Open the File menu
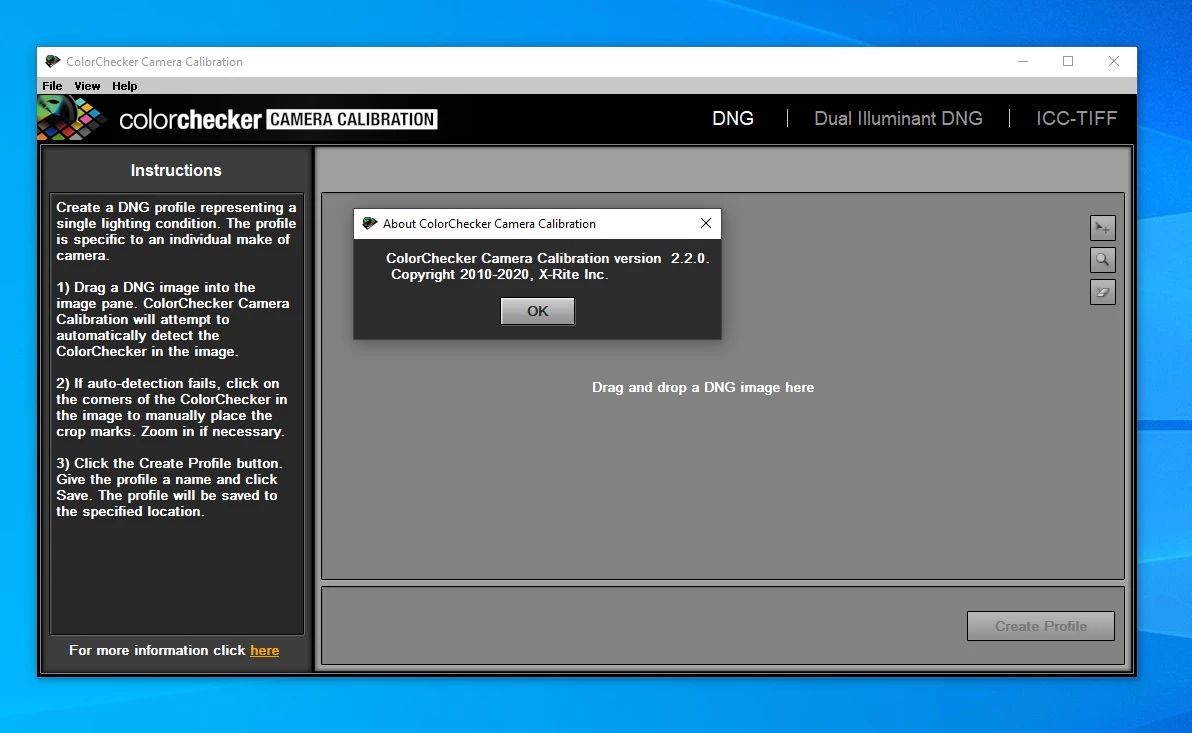 click(52, 86)
